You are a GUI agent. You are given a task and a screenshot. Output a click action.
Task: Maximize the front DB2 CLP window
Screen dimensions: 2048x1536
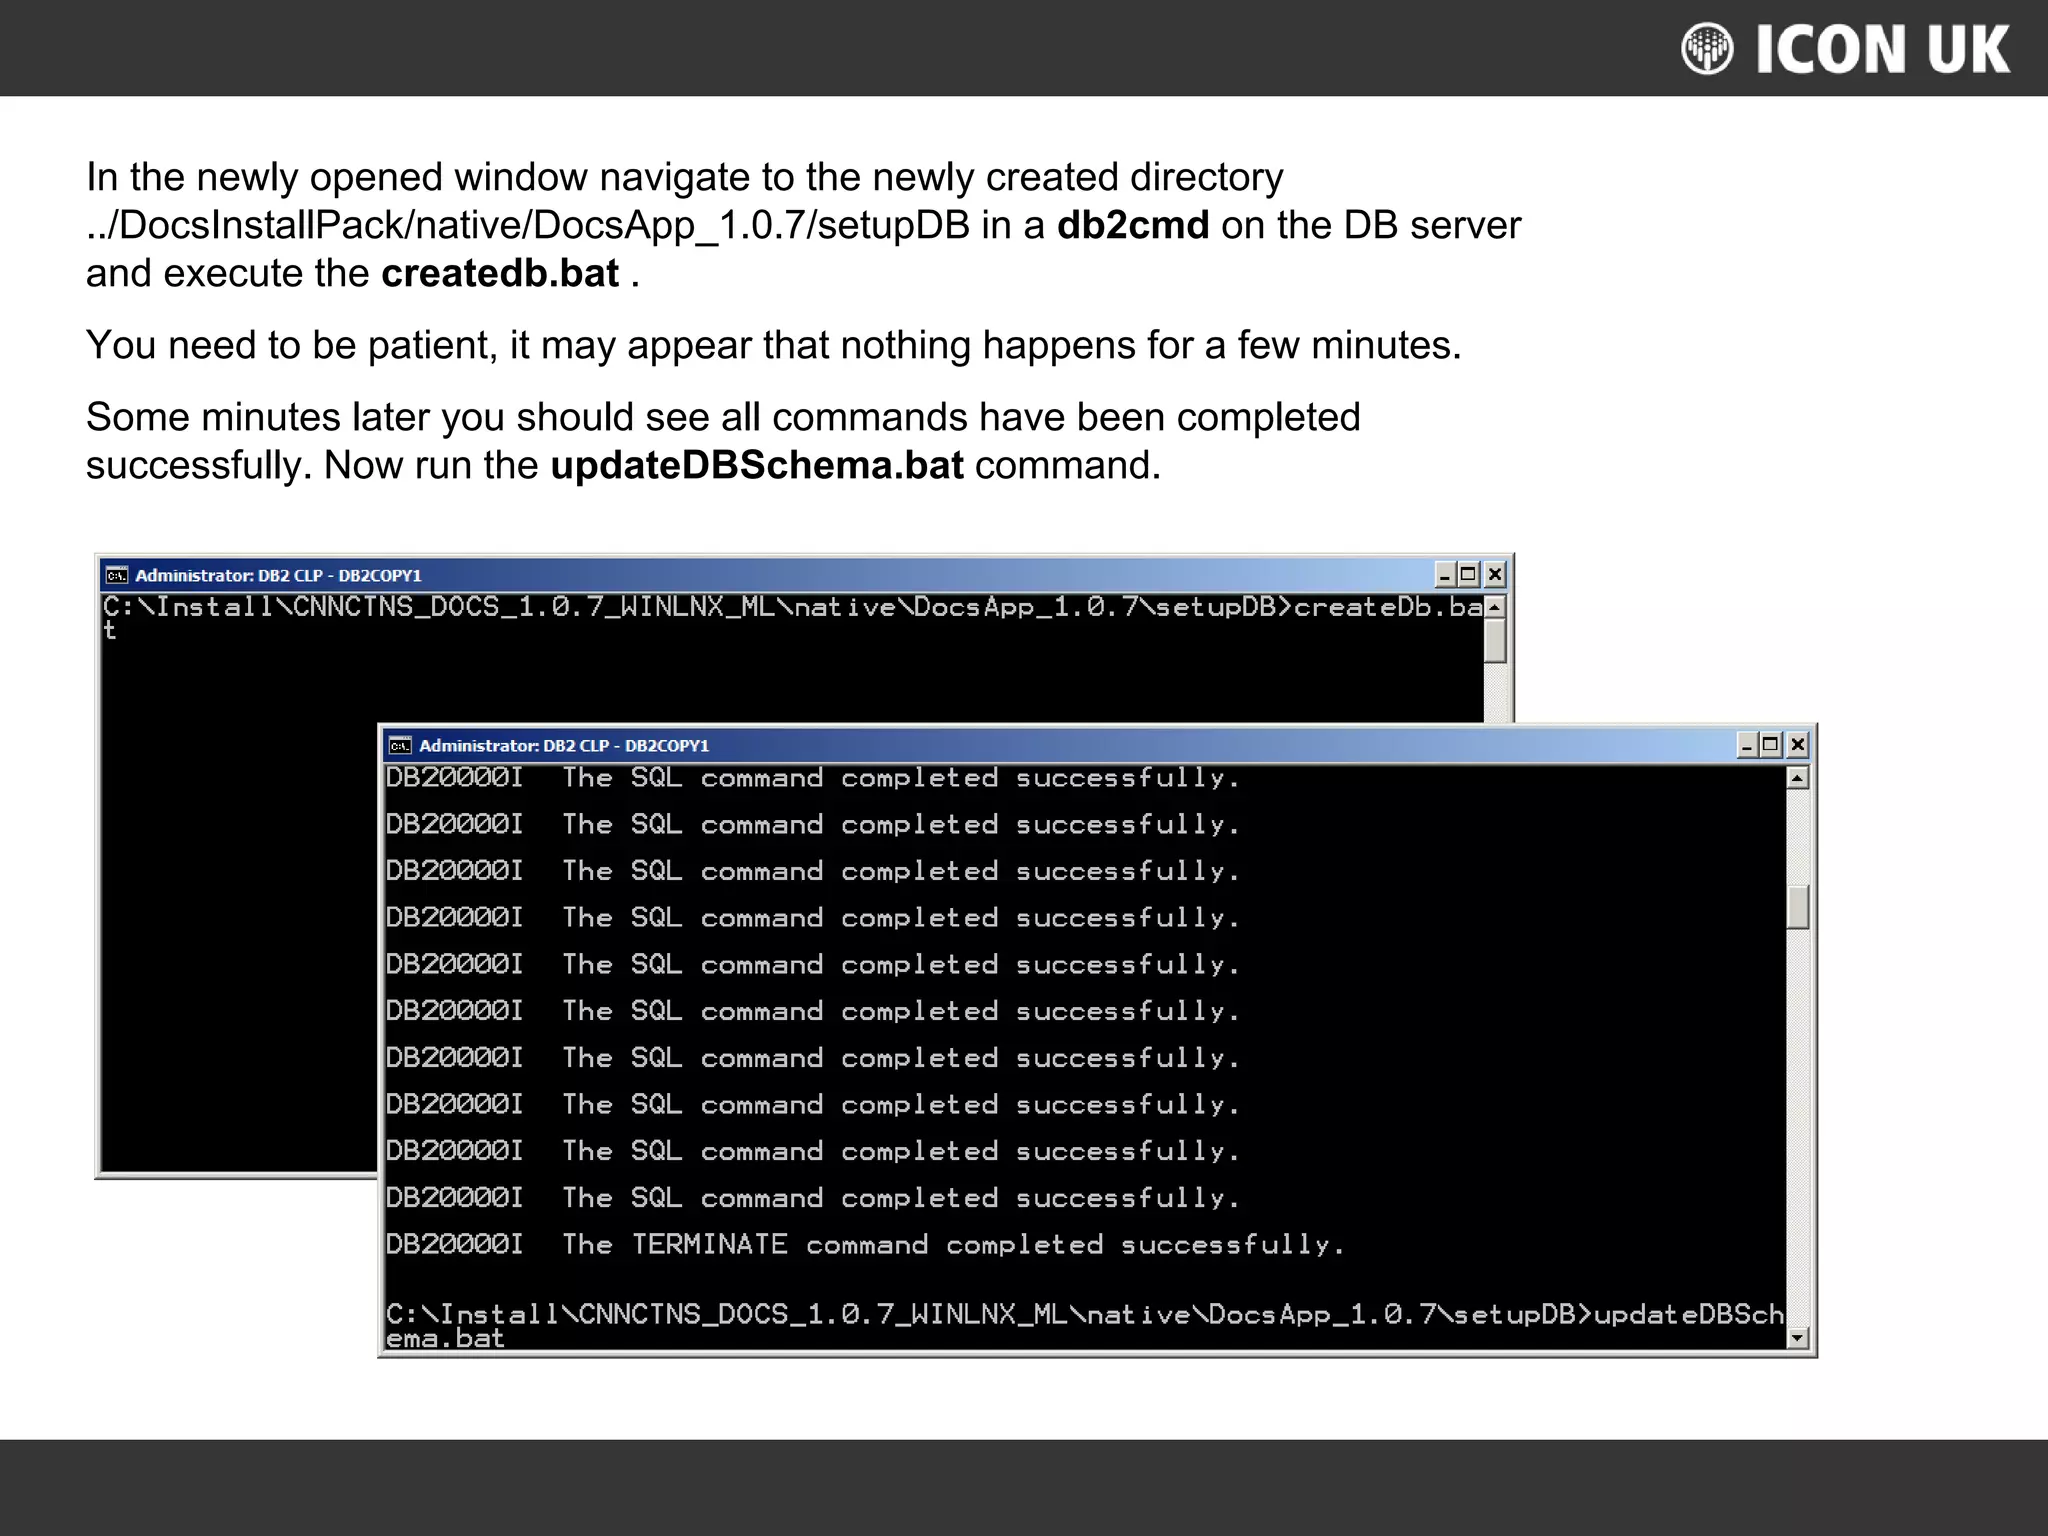pyautogui.click(x=1771, y=745)
